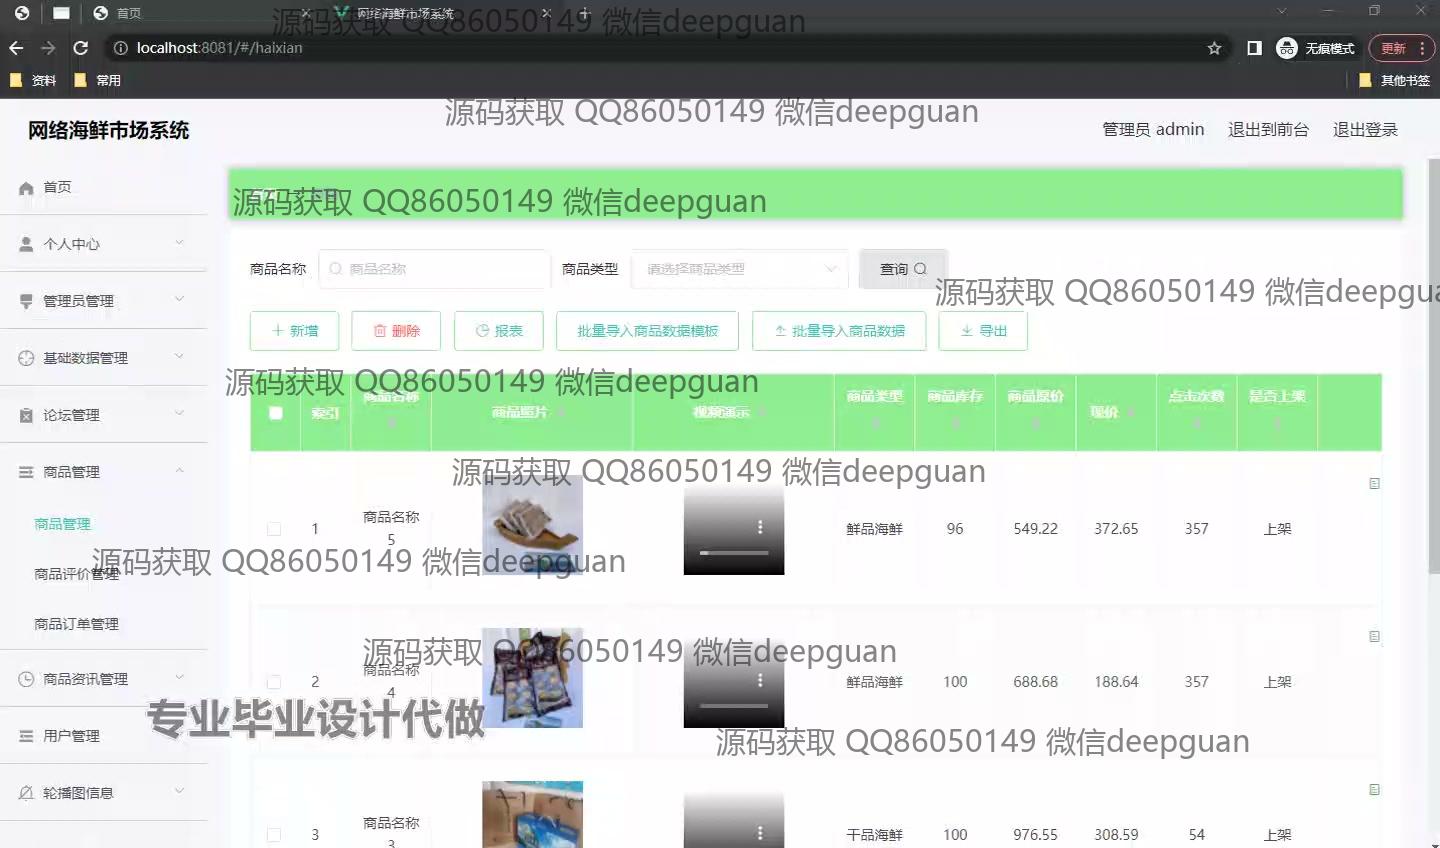Expand the 轮播图信息 menu chevron
This screenshot has height=848, width=1440.
179,790
